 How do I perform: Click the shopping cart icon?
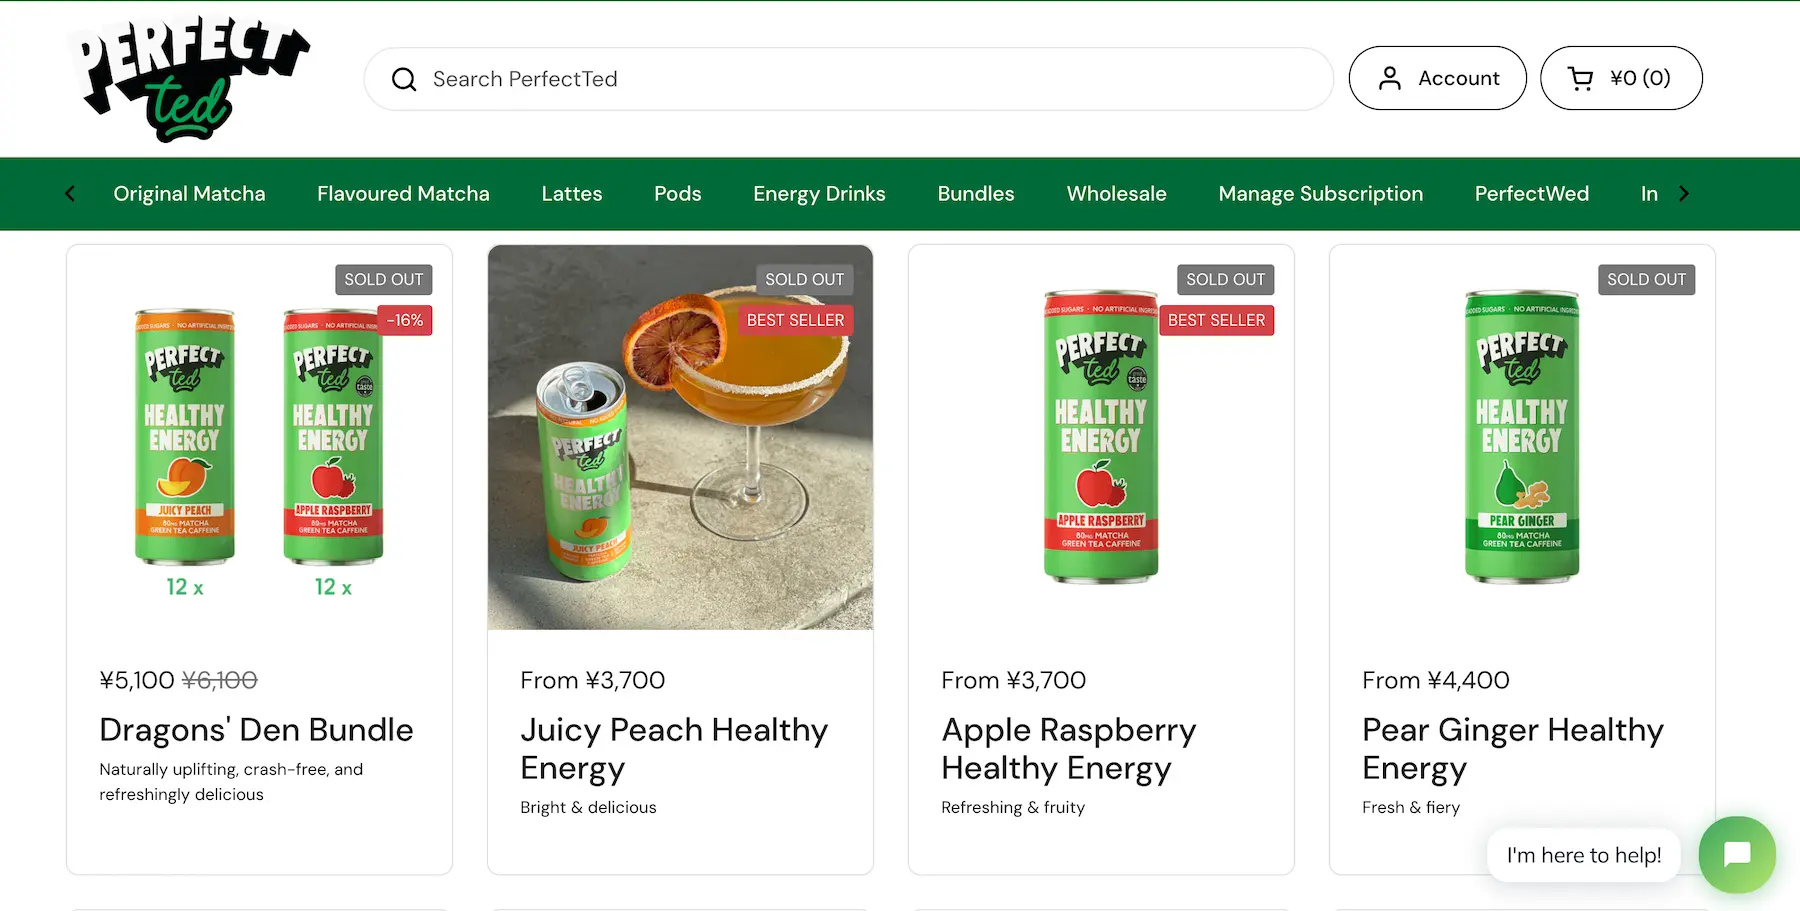pyautogui.click(x=1580, y=78)
